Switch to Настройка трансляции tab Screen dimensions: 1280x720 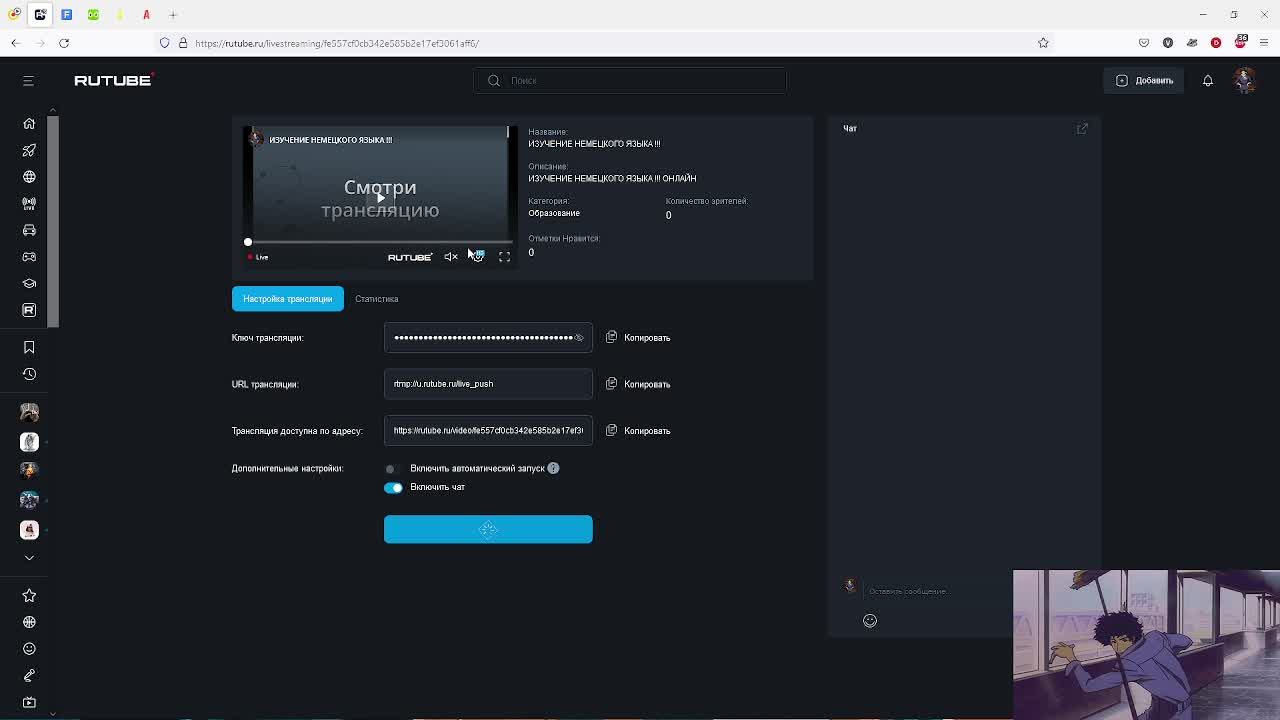tap(287, 299)
